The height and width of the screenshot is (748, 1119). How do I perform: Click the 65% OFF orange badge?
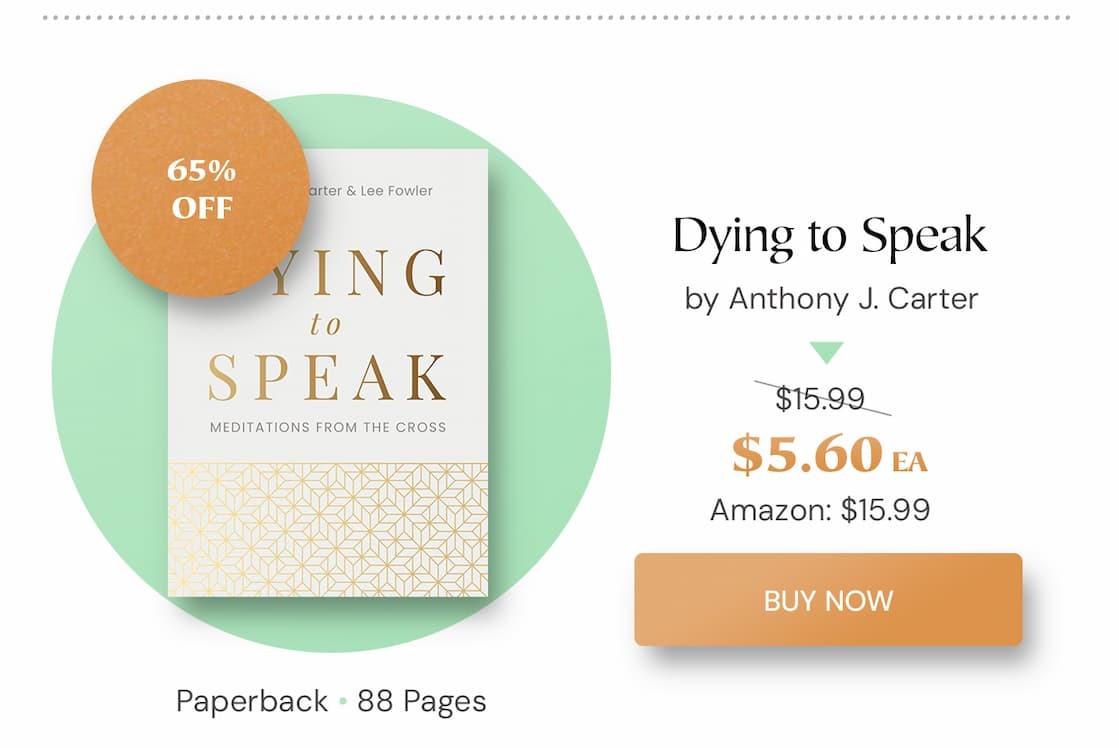(200, 188)
